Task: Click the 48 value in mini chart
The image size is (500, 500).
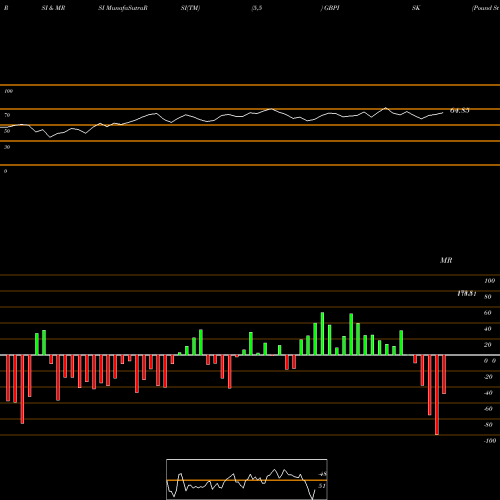Action: (x=322, y=474)
